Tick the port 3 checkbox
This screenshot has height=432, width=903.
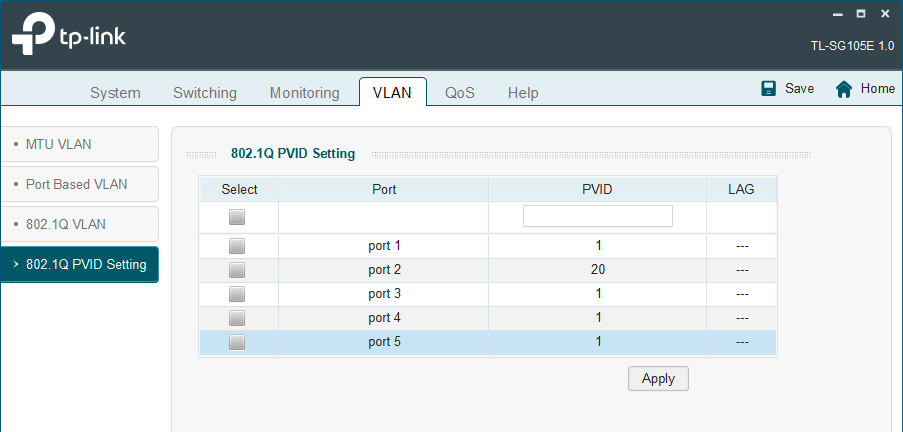pyautogui.click(x=237, y=294)
